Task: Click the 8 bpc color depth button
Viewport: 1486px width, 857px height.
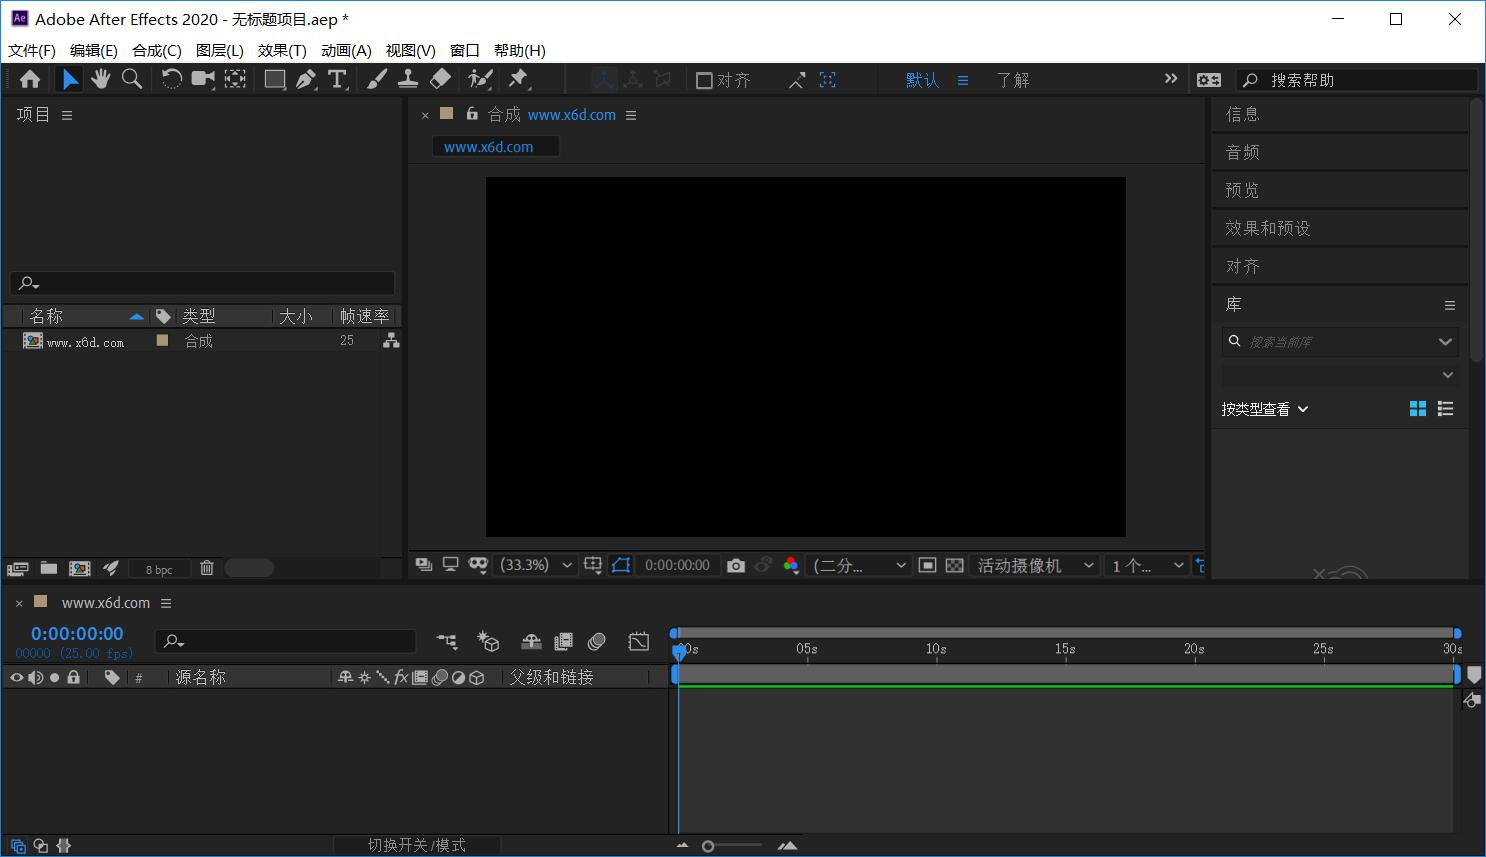Action: 159,569
